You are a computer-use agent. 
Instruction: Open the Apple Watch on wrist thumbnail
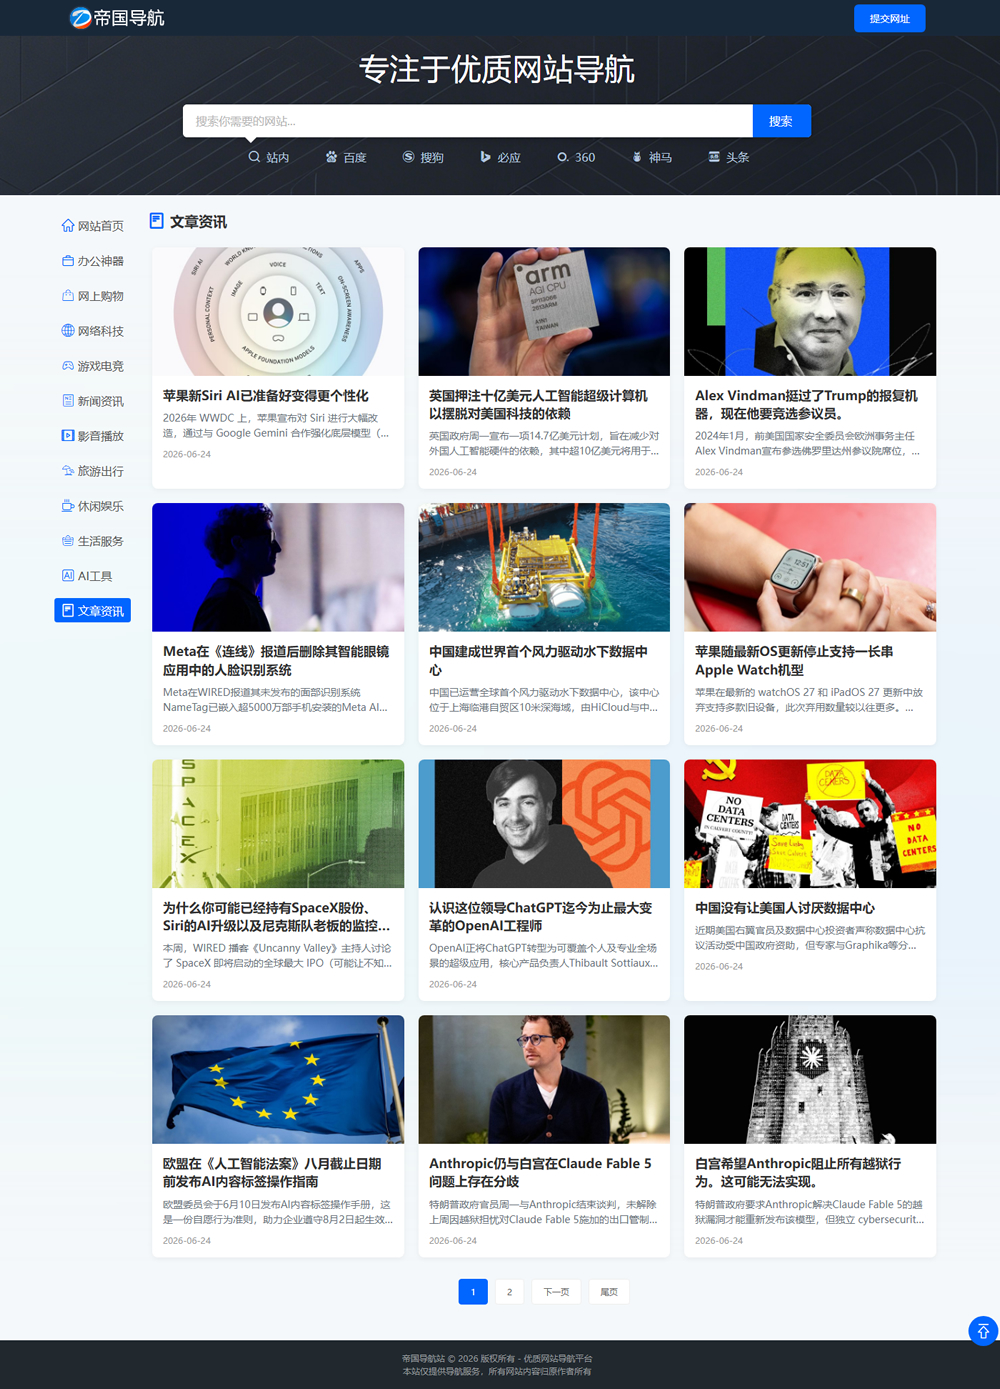coord(810,567)
